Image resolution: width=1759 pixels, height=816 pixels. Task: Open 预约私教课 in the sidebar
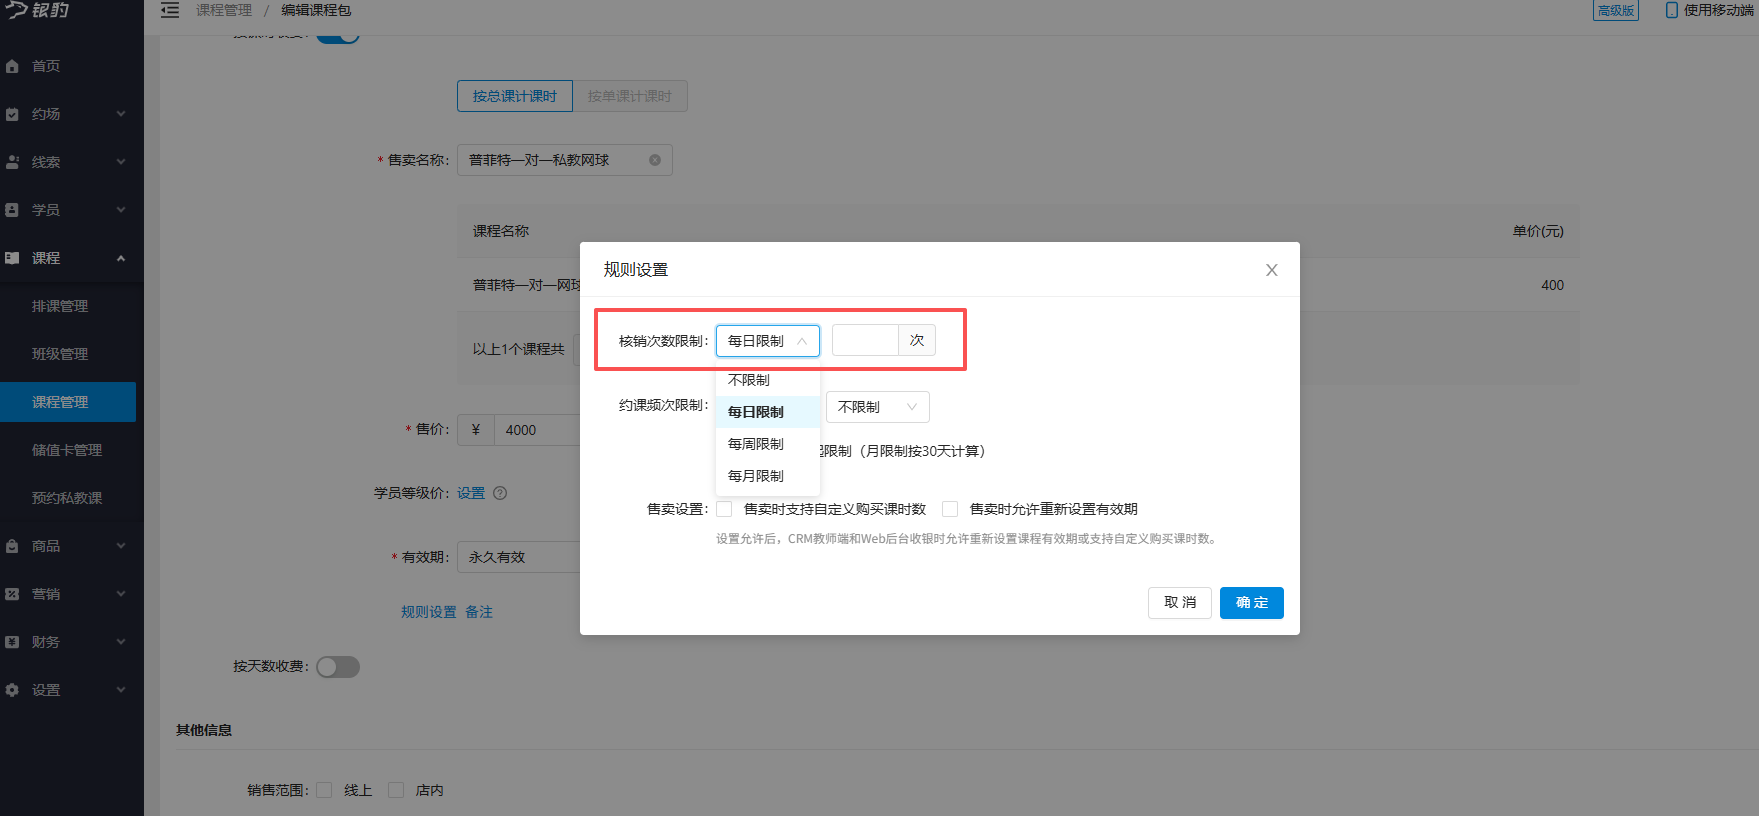[68, 498]
